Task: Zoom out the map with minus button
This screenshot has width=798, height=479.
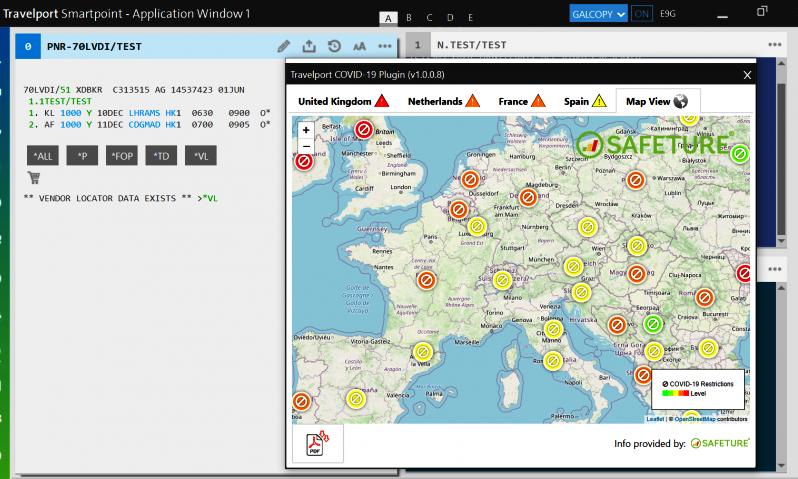Action: (x=306, y=146)
